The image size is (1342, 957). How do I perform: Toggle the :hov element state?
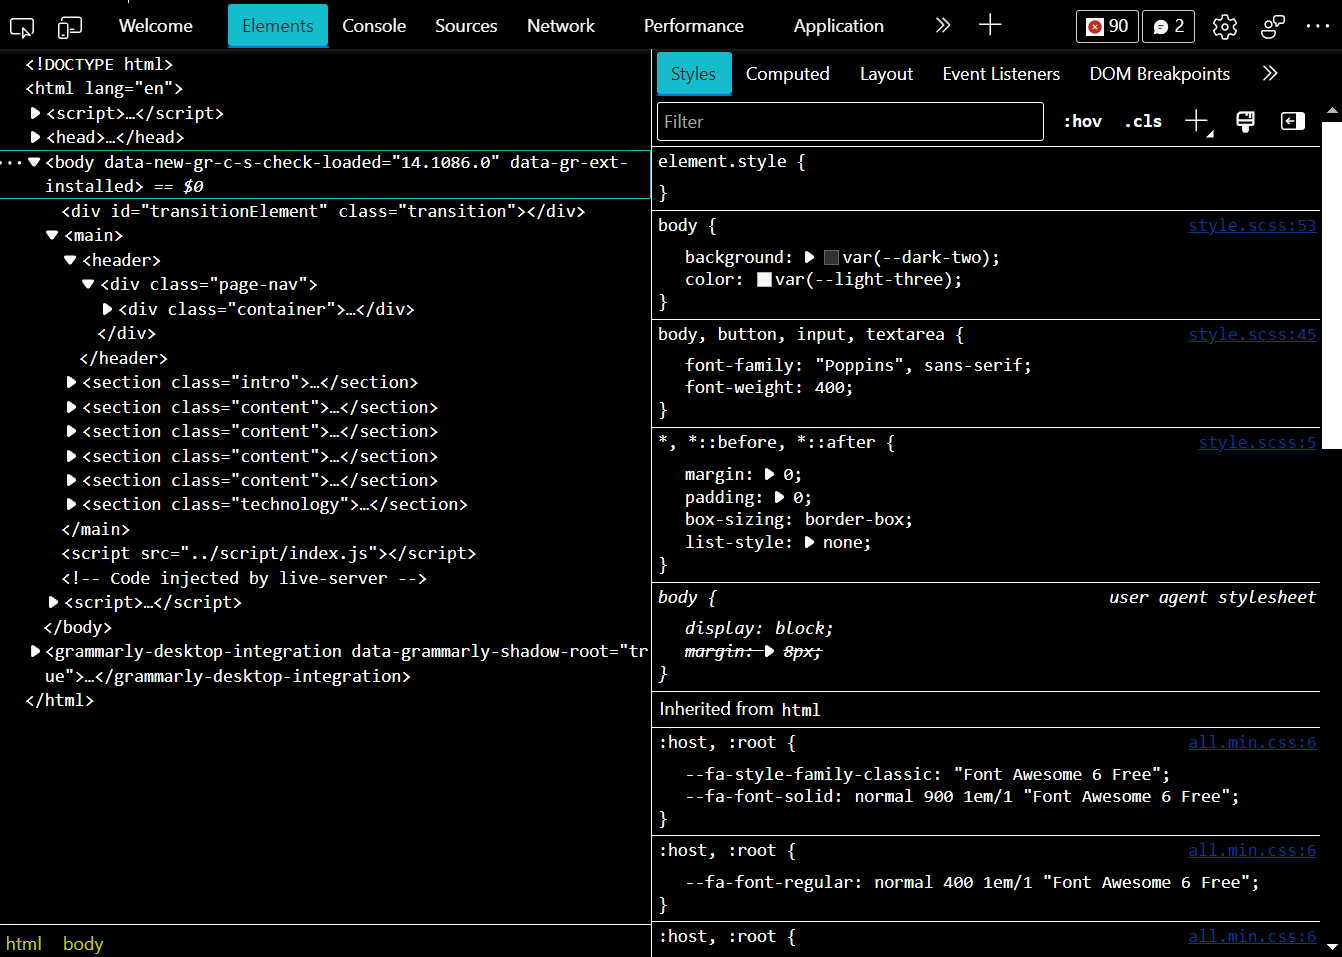[1082, 122]
